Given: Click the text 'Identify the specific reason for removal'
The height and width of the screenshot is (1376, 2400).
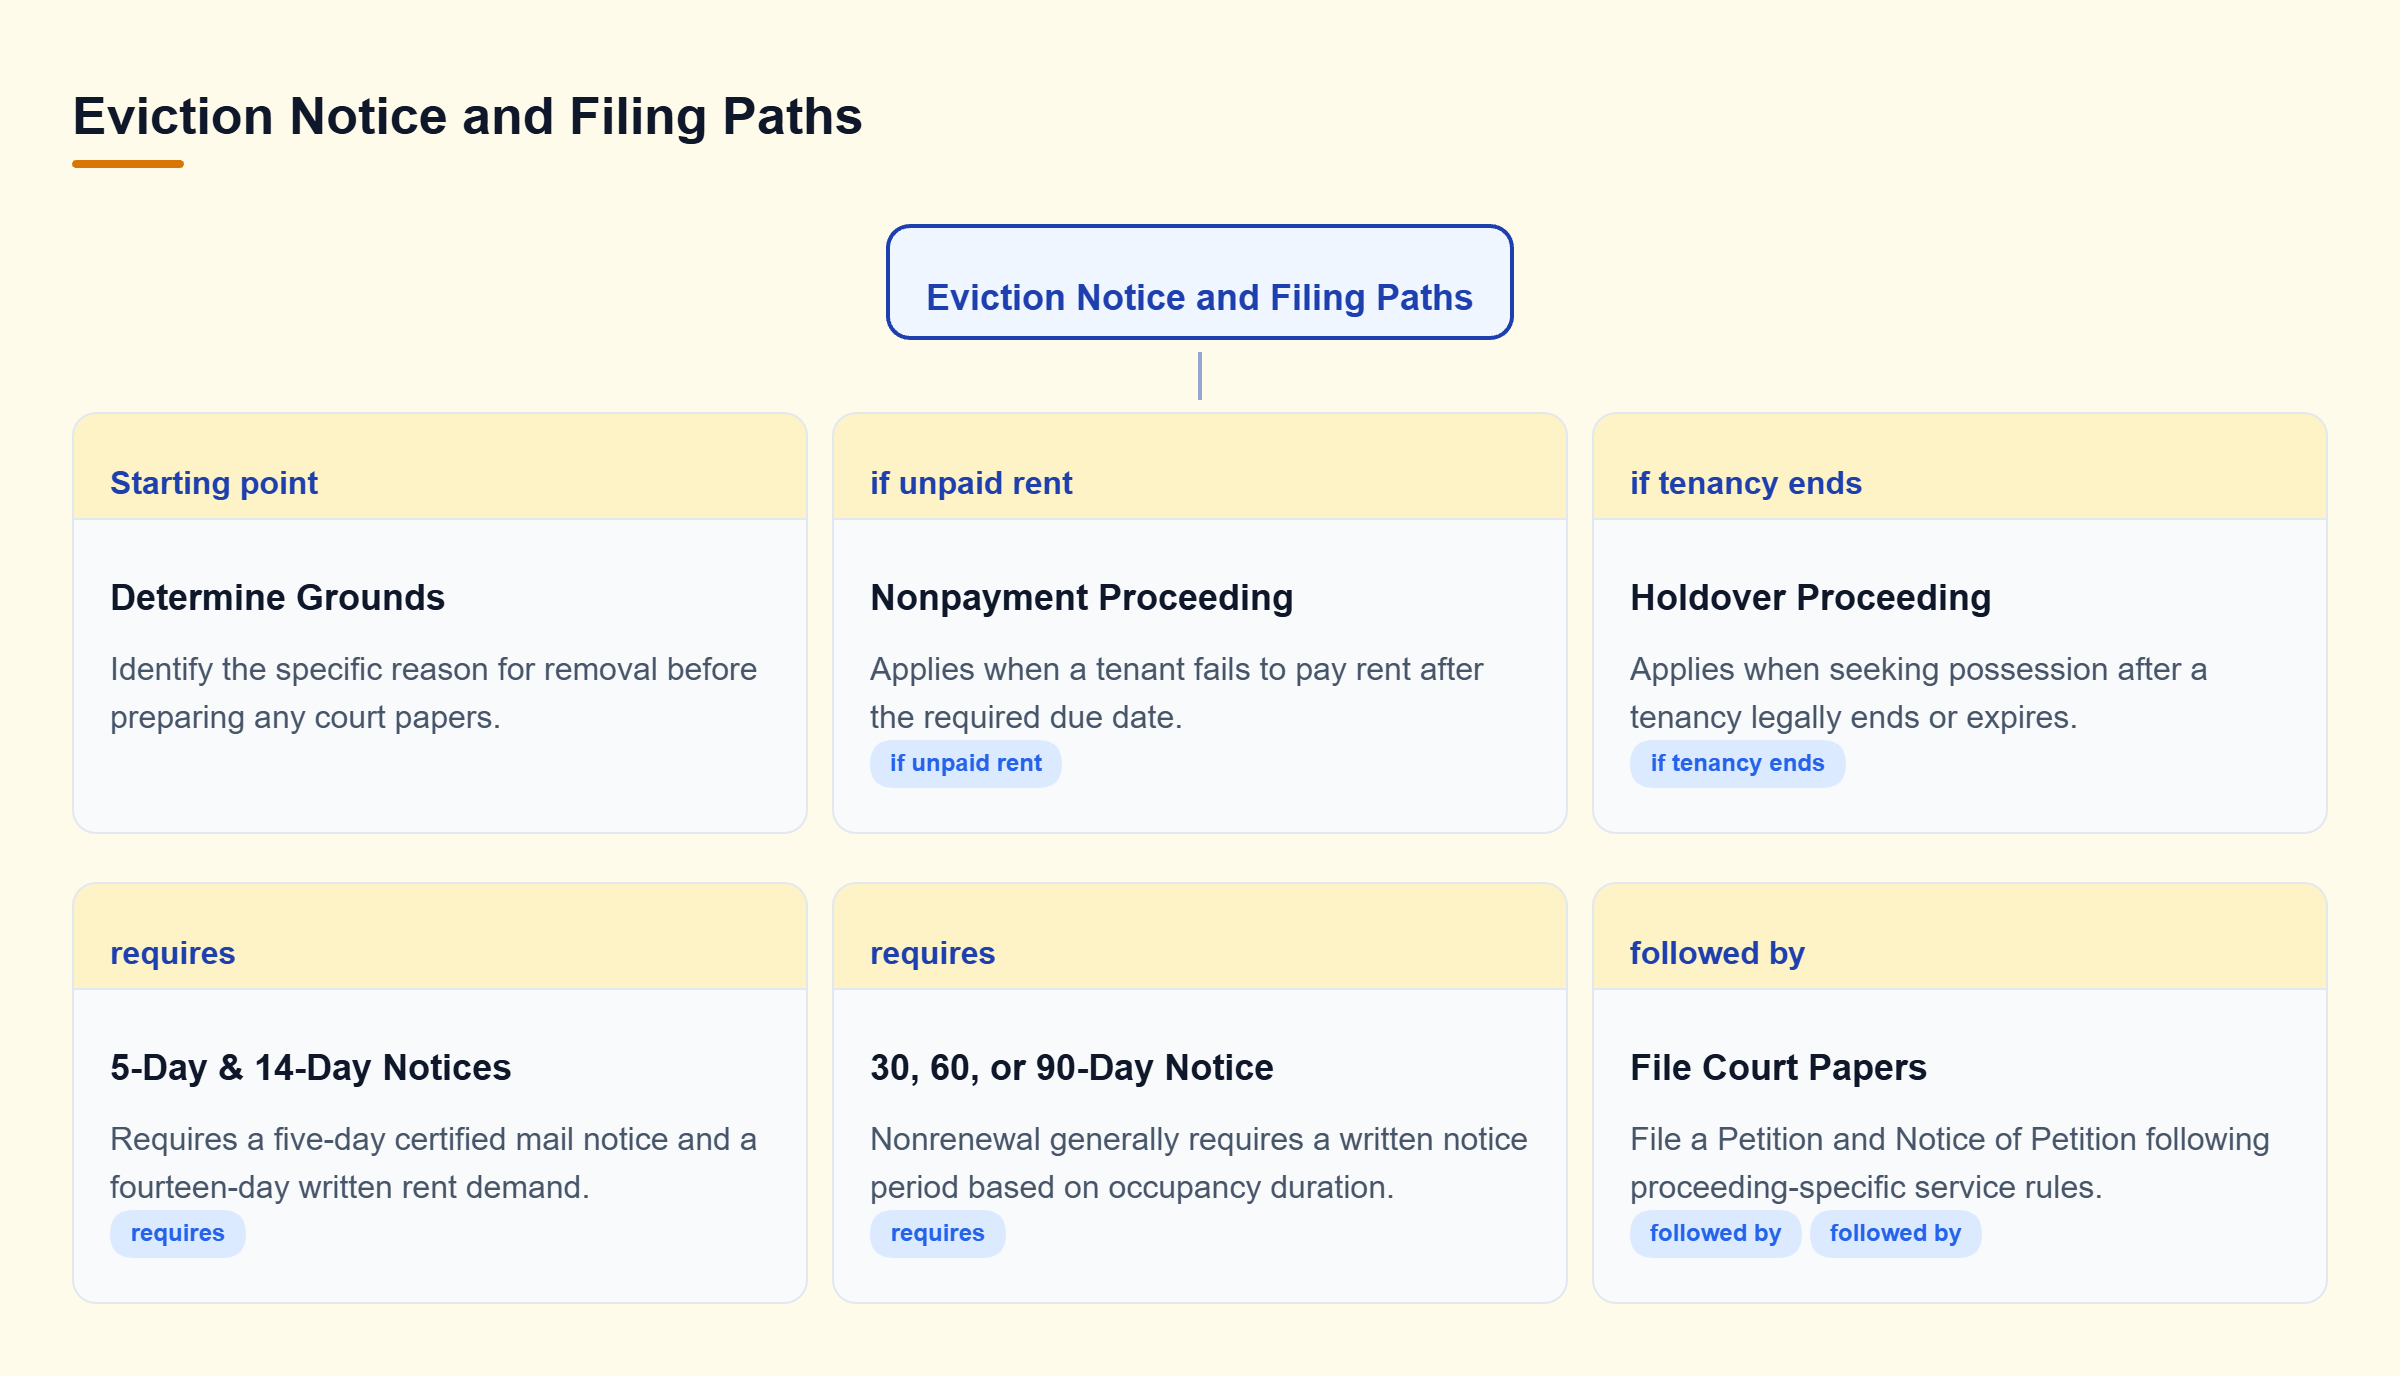Looking at the screenshot, I should 384,669.
